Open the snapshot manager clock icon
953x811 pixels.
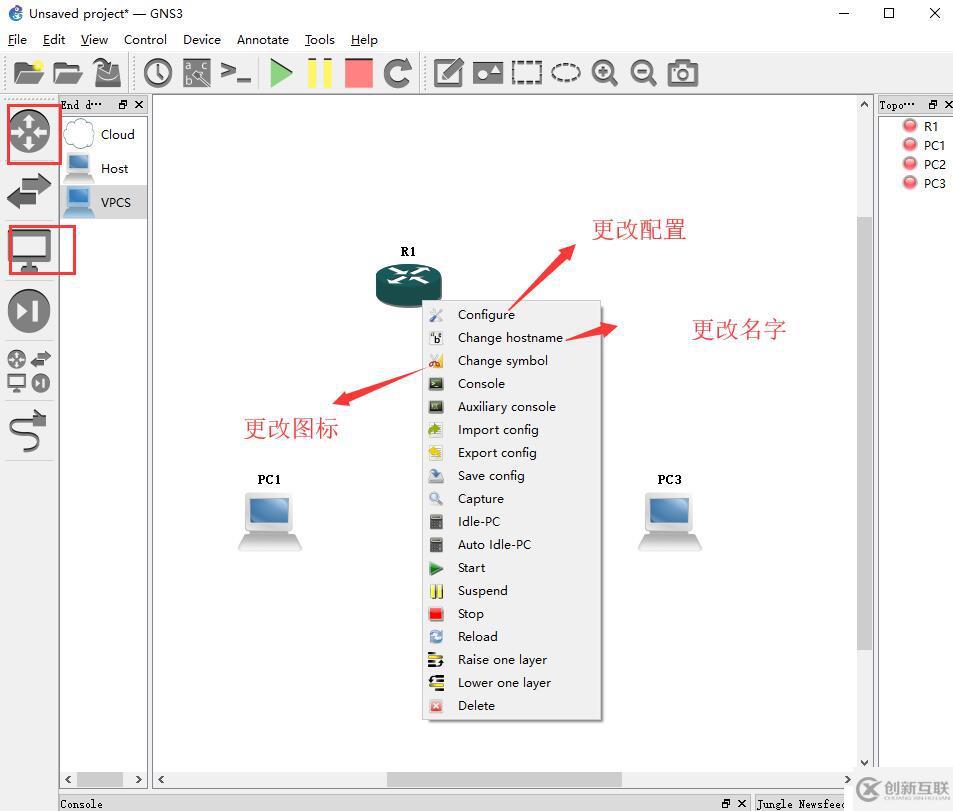pyautogui.click(x=158, y=73)
